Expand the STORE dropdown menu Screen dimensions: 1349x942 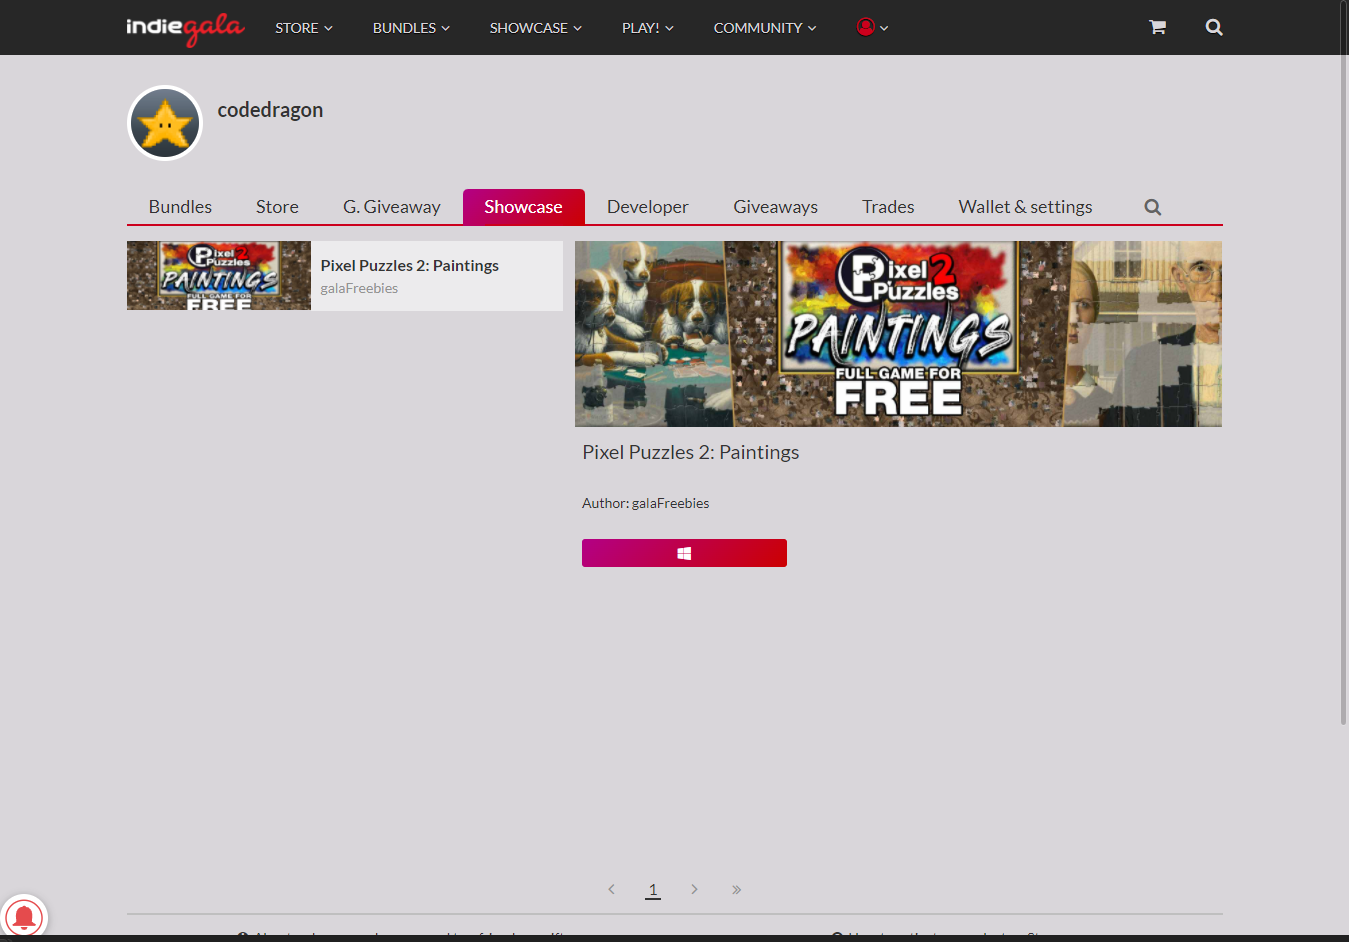pyautogui.click(x=304, y=28)
